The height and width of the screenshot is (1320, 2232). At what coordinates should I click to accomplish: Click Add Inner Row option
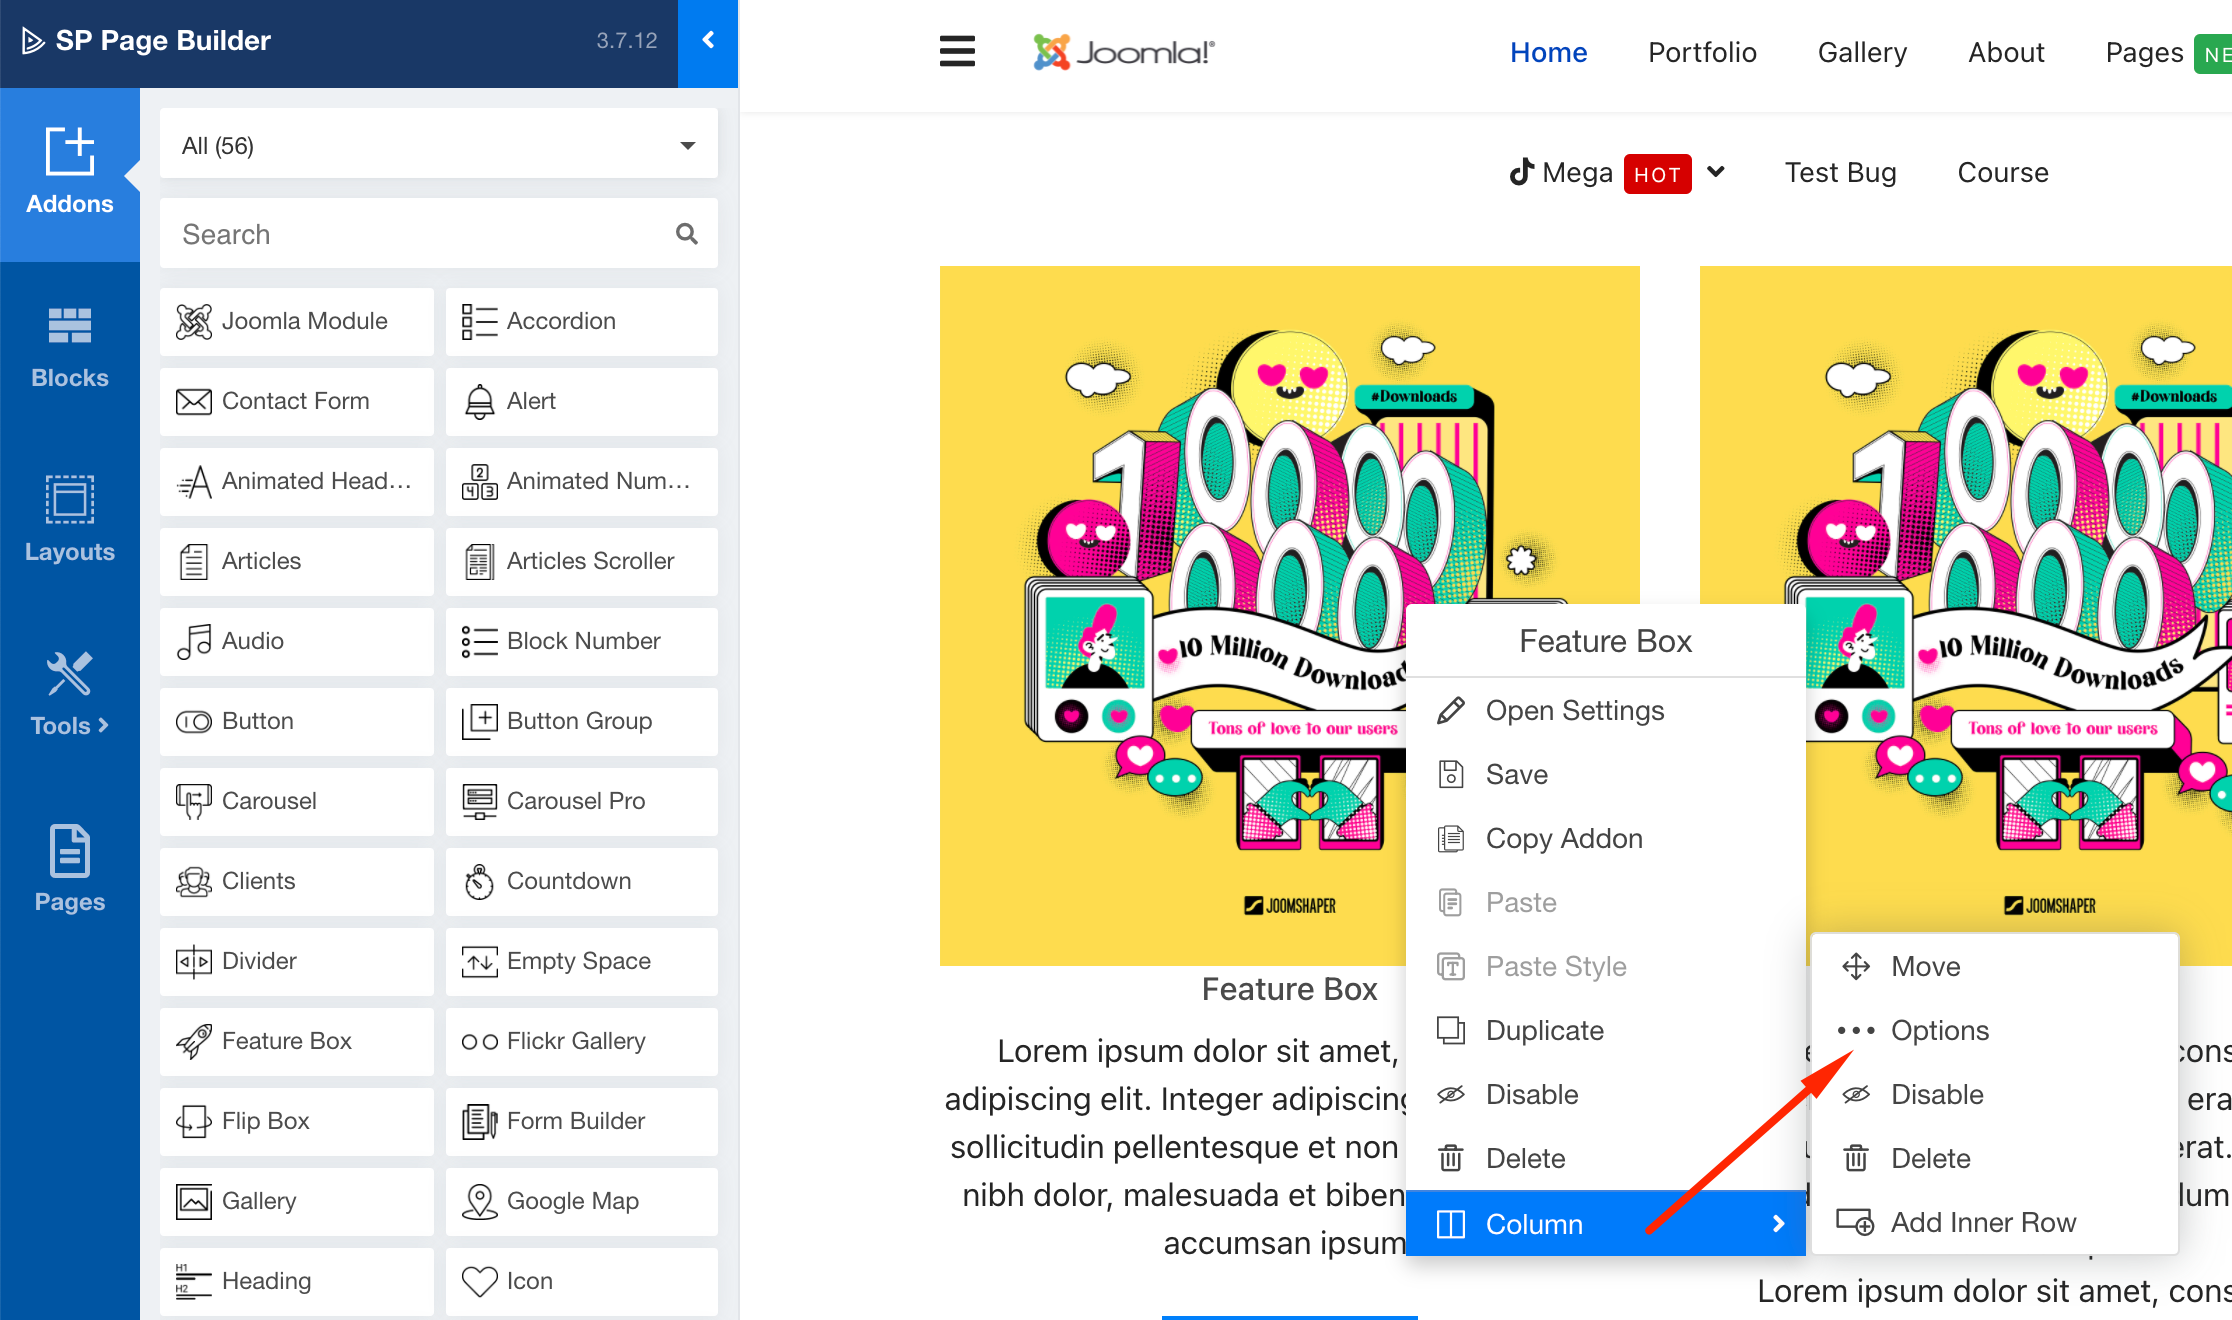pos(1982,1222)
